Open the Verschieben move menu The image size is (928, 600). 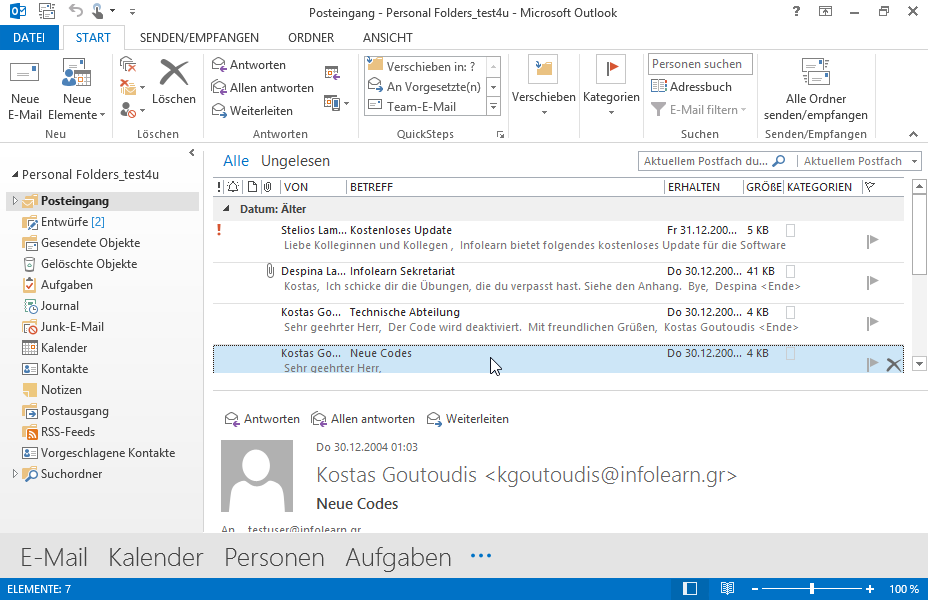(x=543, y=86)
